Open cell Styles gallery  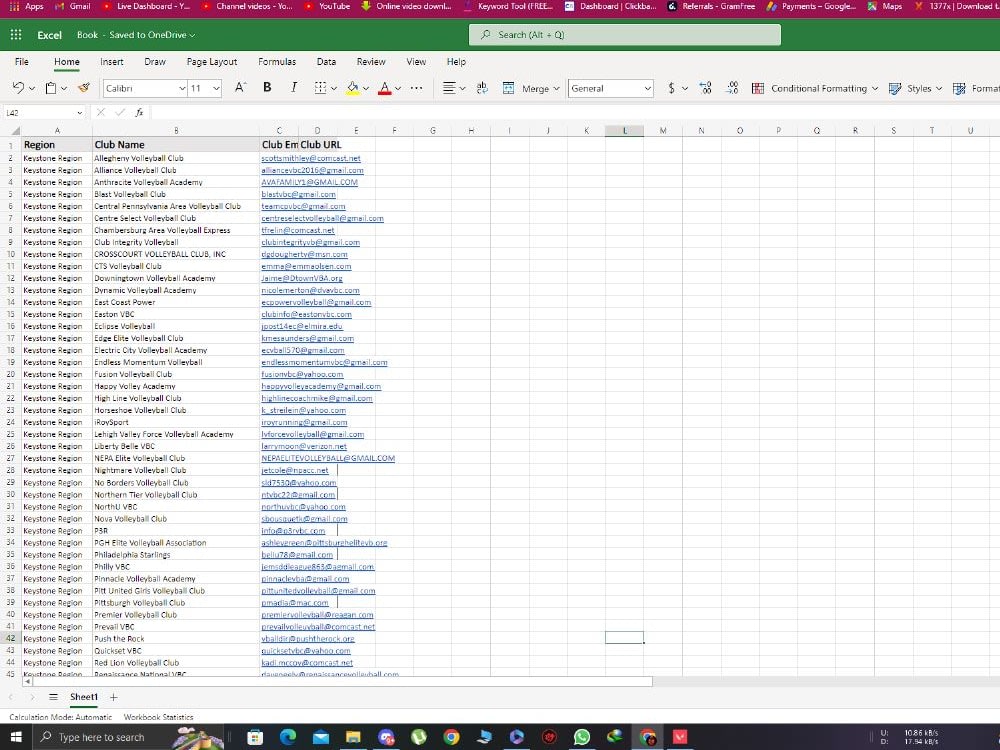pos(915,88)
